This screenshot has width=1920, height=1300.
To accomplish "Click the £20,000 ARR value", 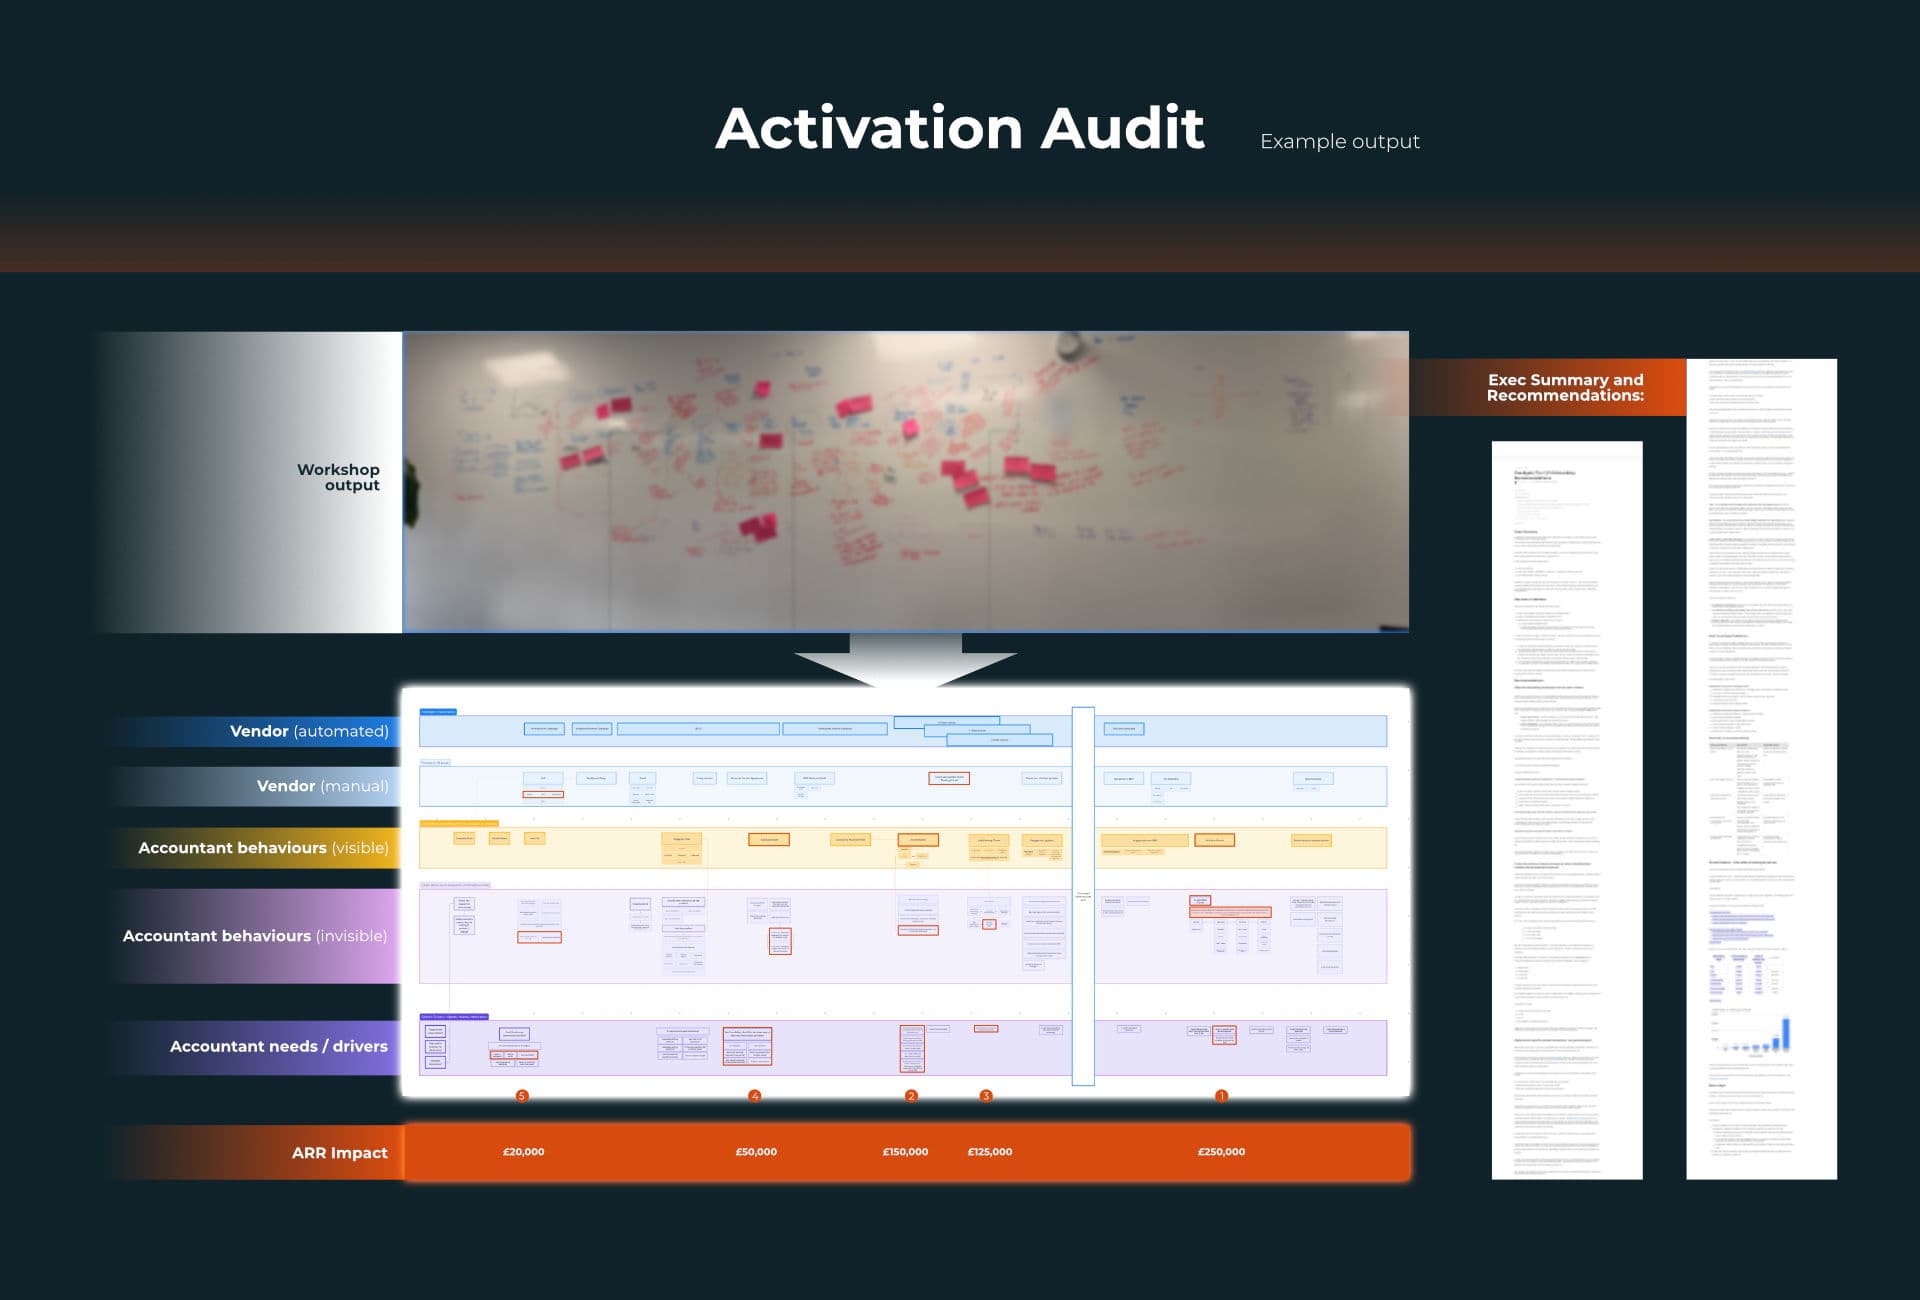I will [524, 1152].
